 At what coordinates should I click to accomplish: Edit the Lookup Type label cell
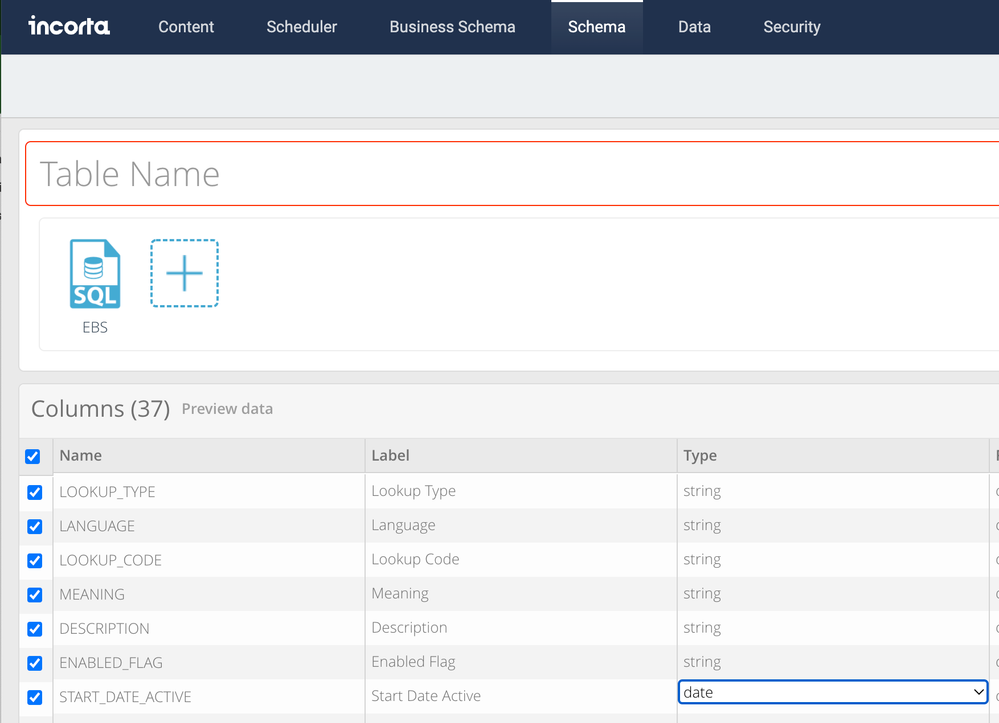tap(520, 491)
